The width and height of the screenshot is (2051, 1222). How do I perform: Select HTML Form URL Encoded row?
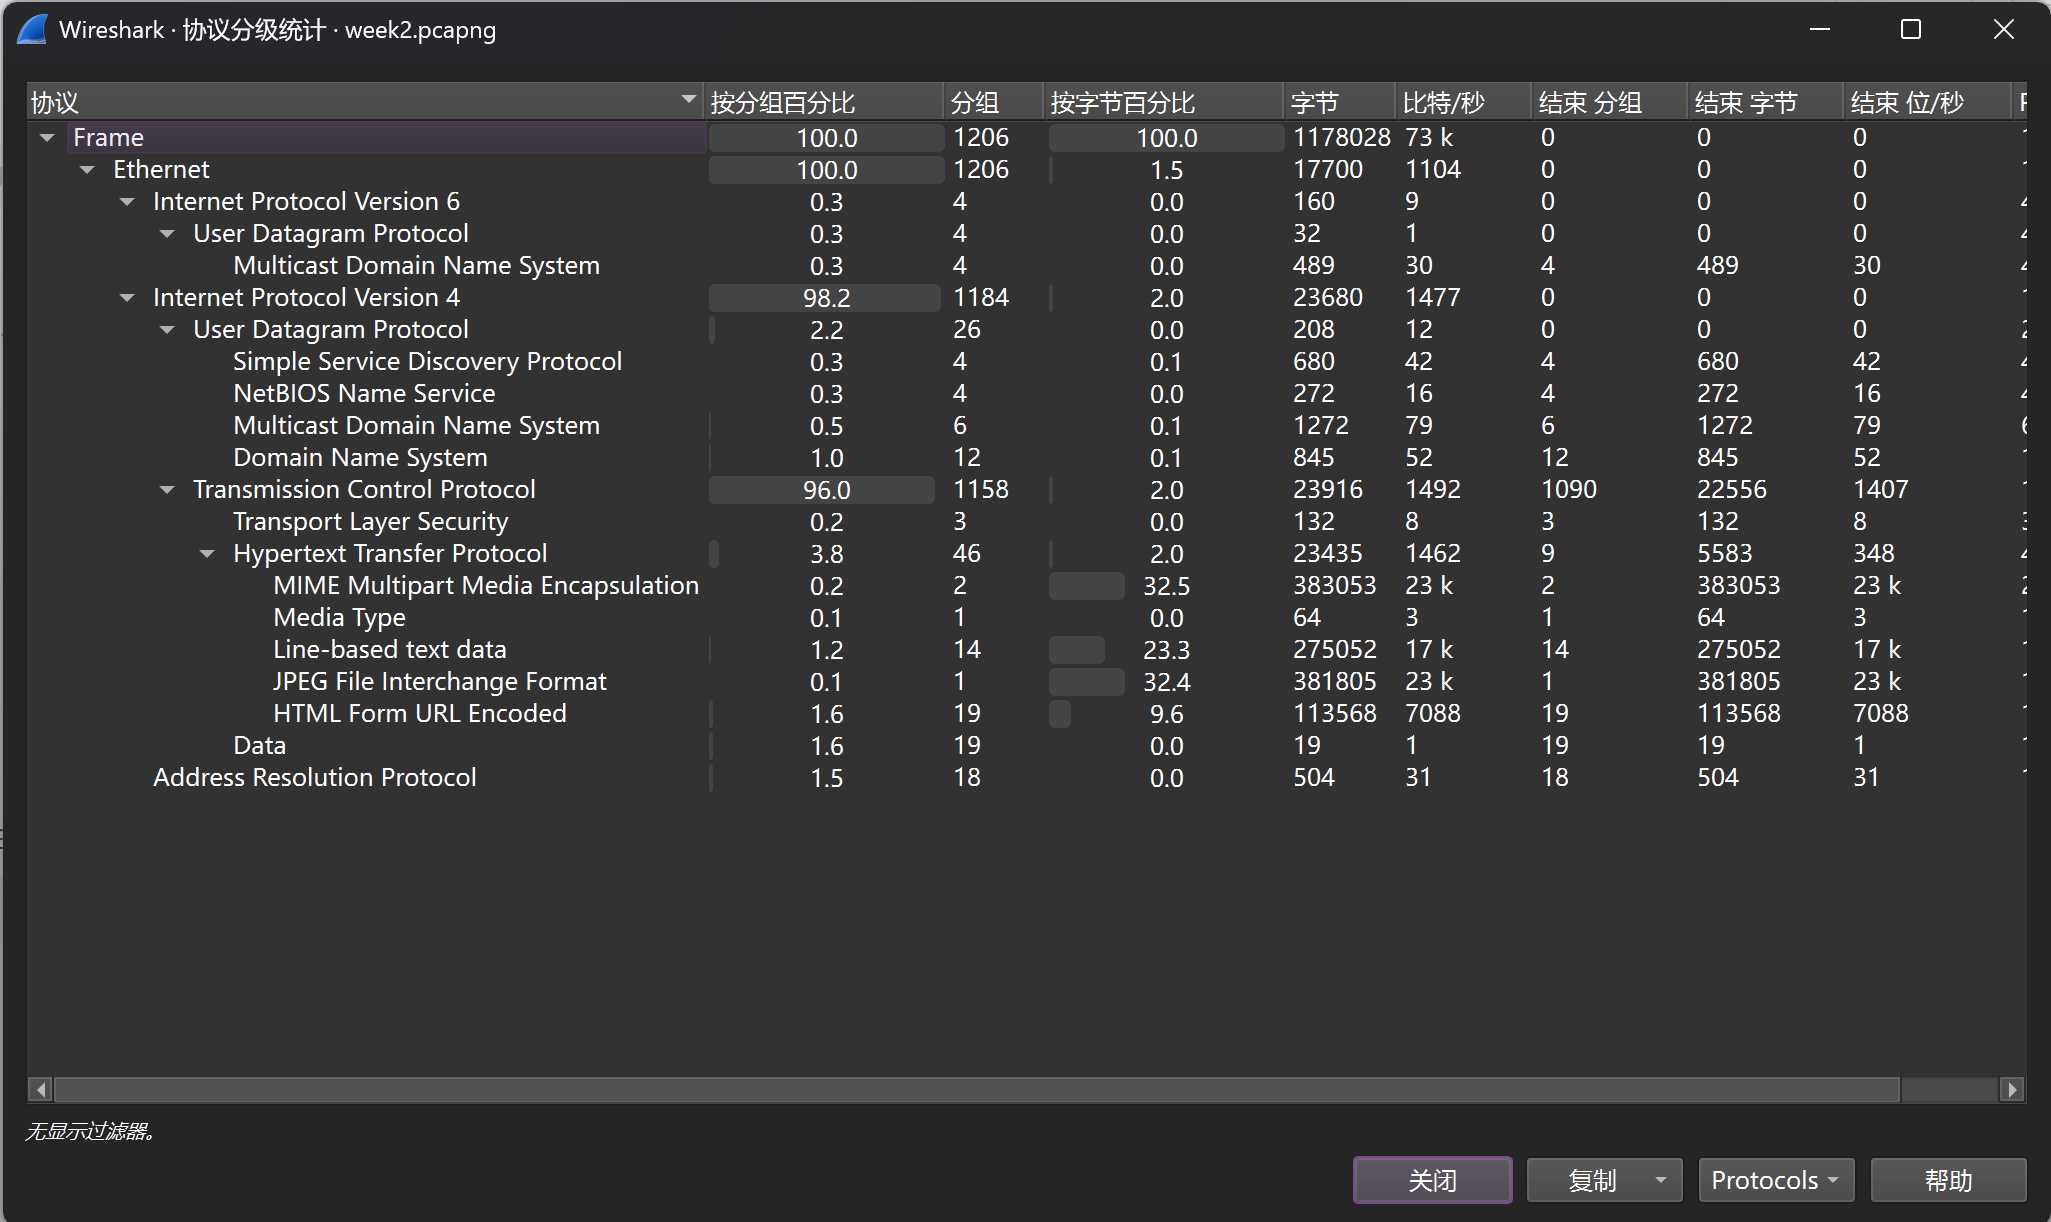pyautogui.click(x=1026, y=714)
